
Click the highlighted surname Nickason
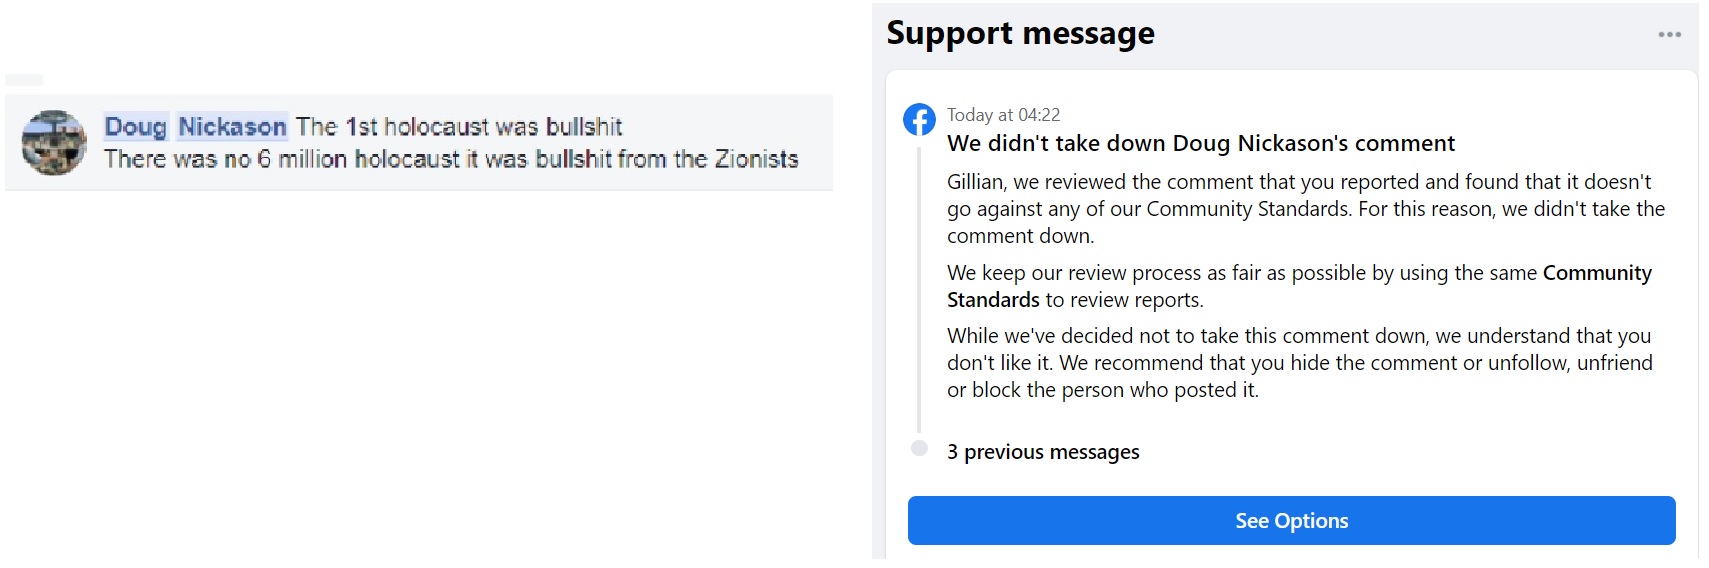[x=232, y=127]
